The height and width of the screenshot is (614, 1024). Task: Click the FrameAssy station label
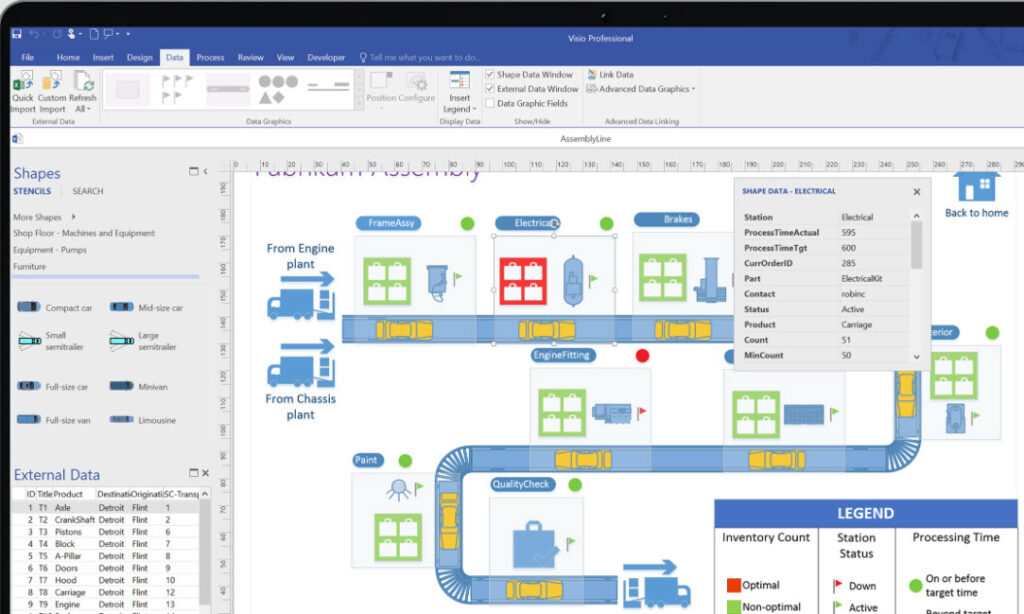click(x=389, y=223)
